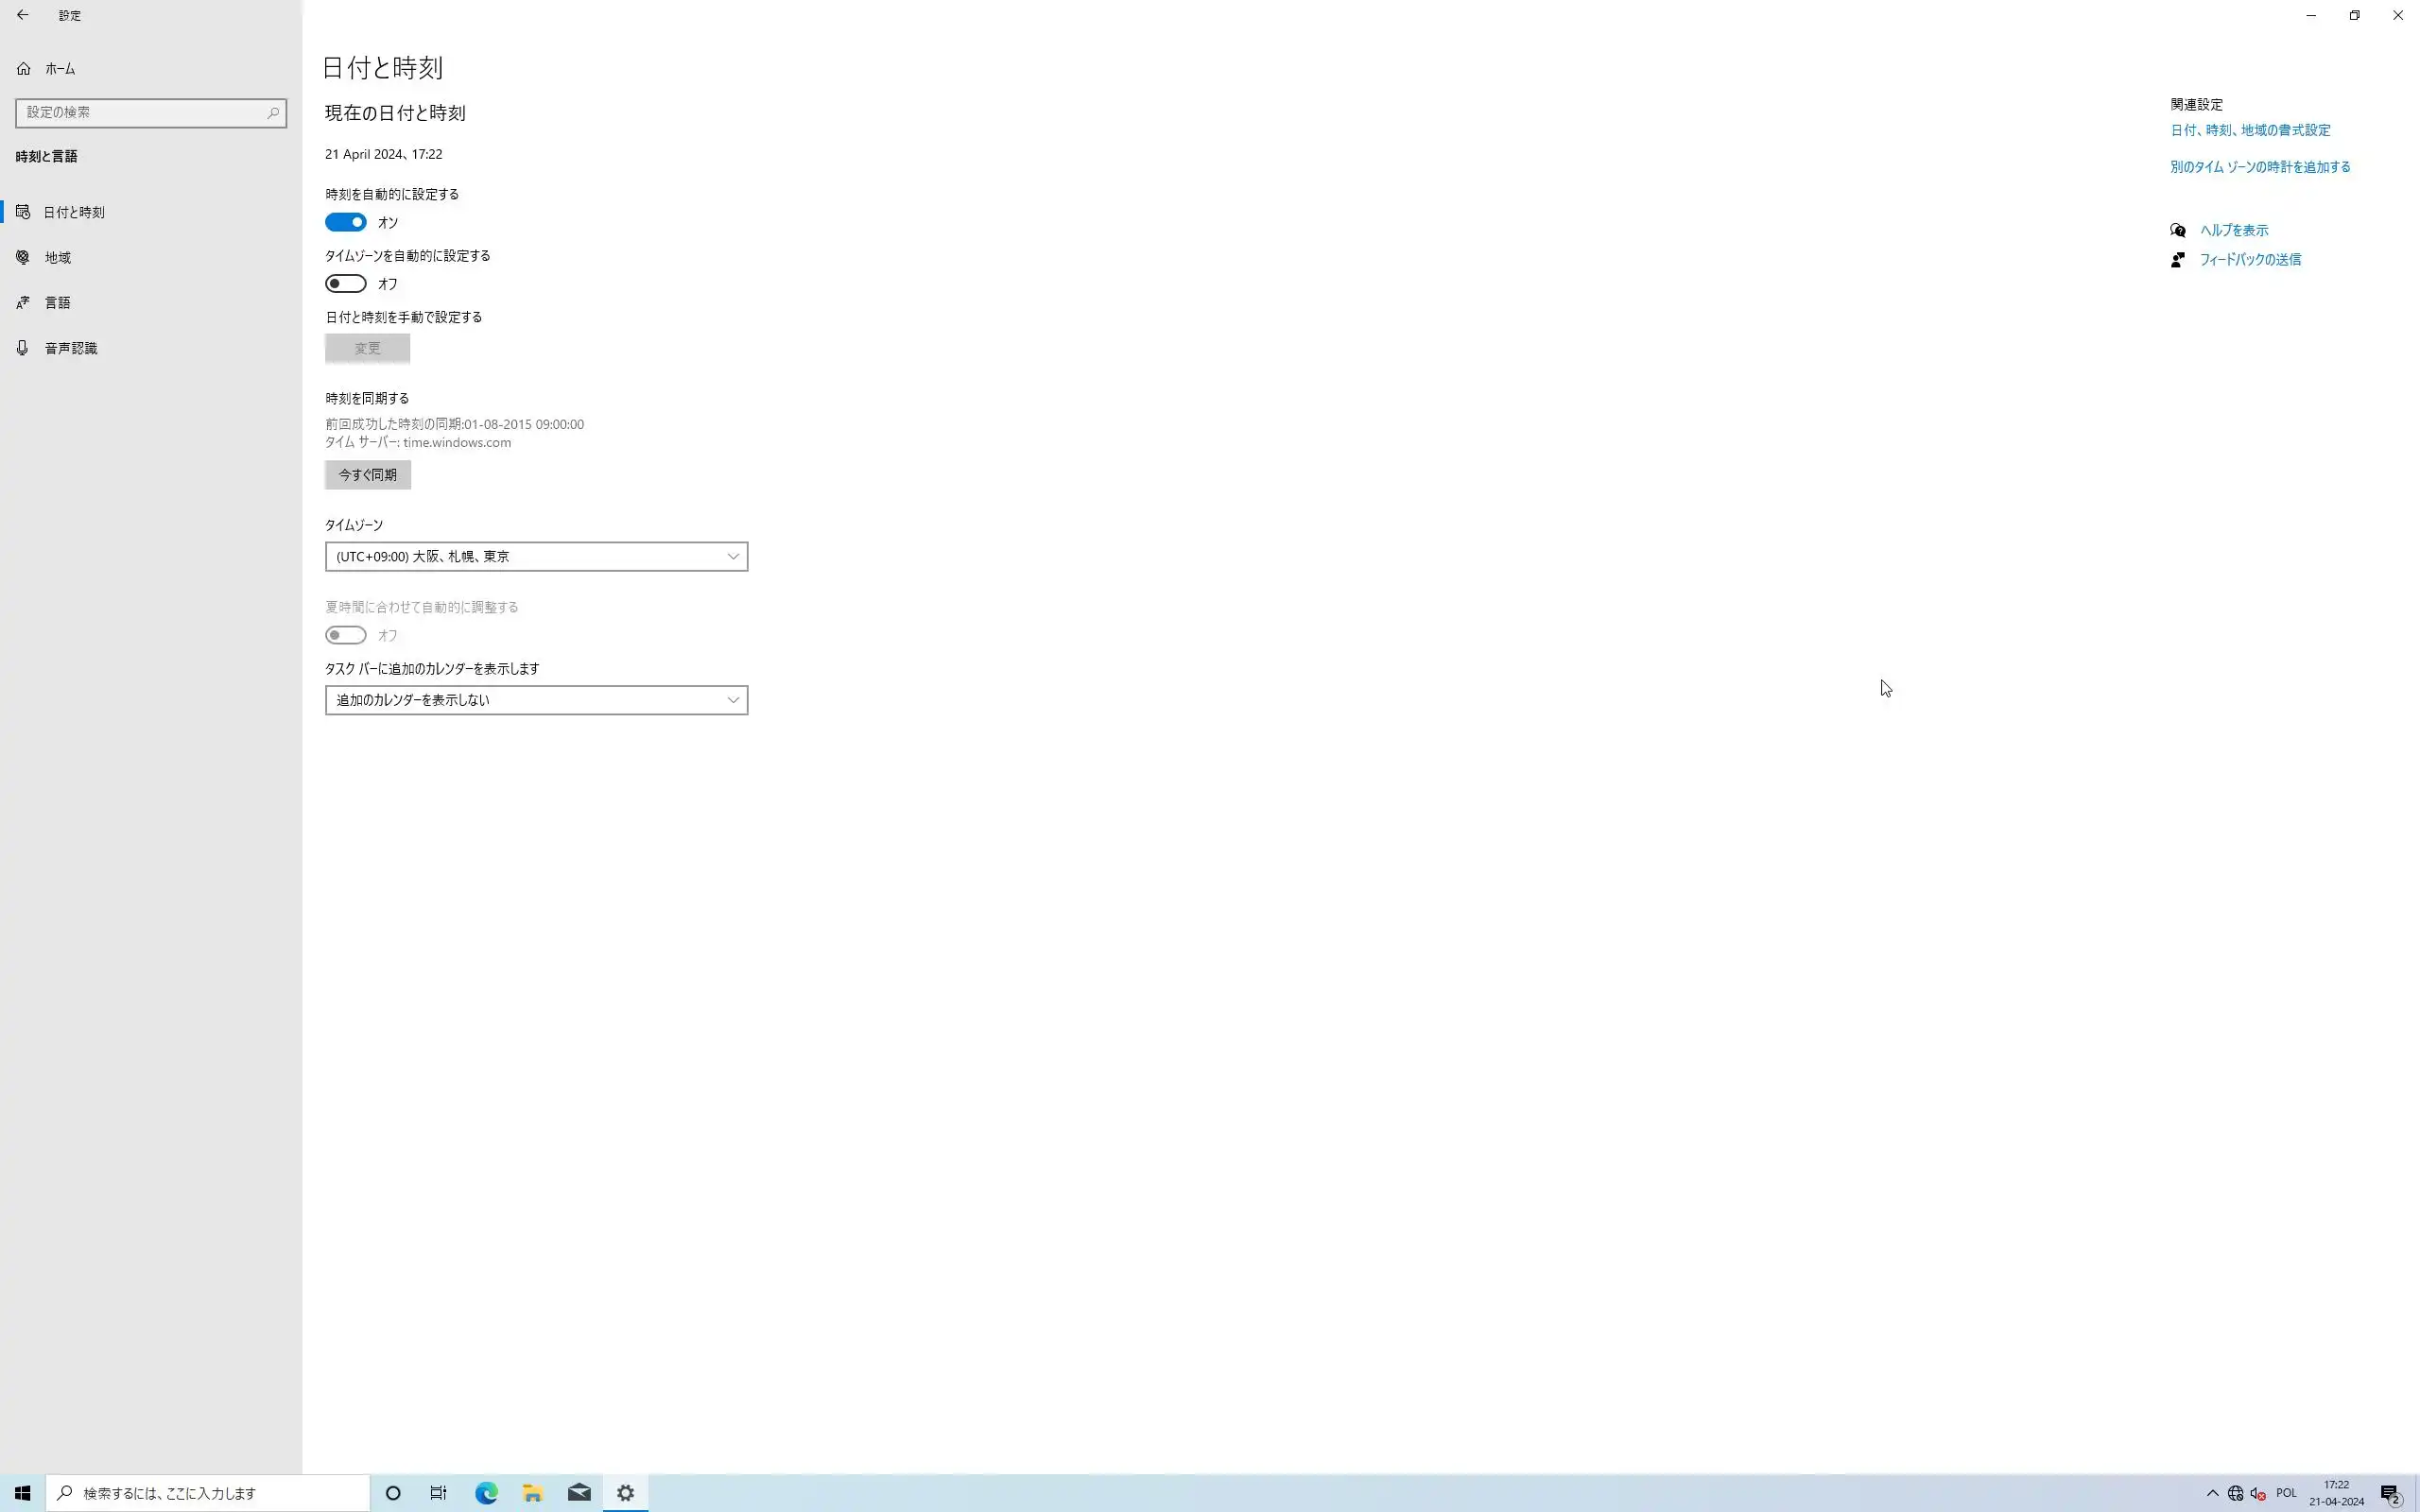
Task: Open File Explorer from the taskbar
Action: (532, 1493)
